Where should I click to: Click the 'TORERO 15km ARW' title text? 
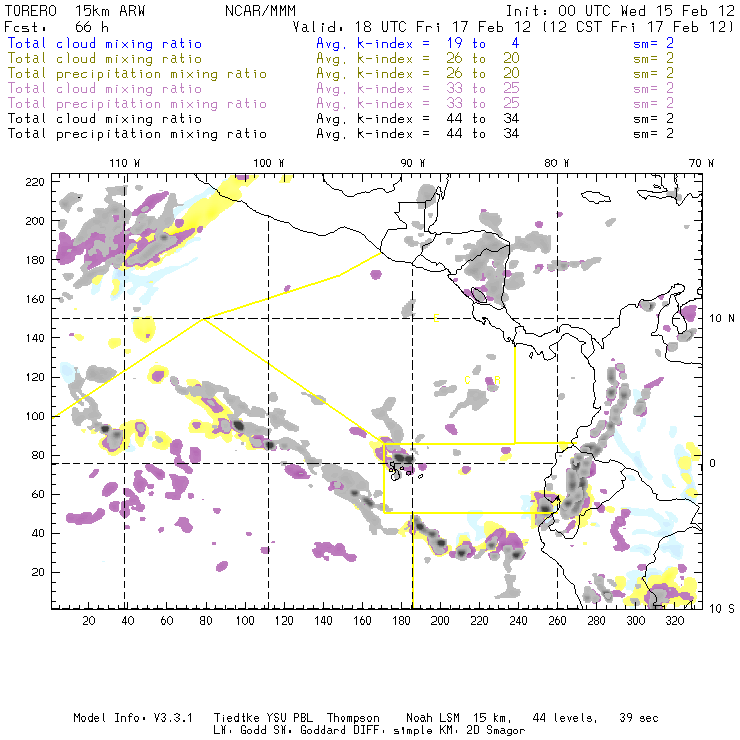coord(75,11)
